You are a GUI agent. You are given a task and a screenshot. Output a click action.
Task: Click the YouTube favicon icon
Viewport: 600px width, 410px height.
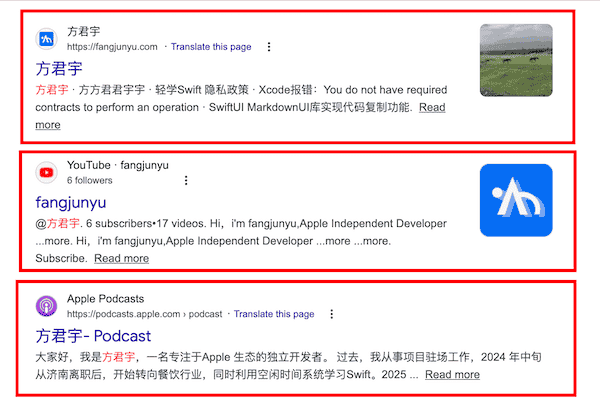pos(46,173)
